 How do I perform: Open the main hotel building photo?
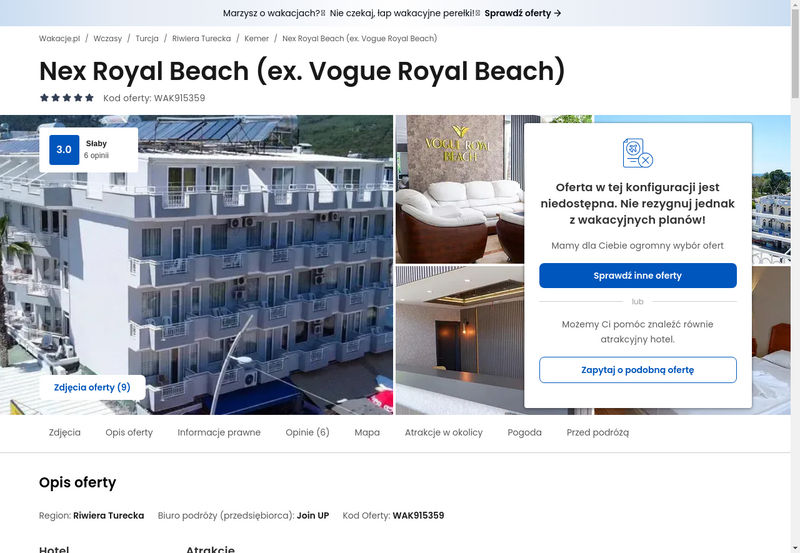196,265
